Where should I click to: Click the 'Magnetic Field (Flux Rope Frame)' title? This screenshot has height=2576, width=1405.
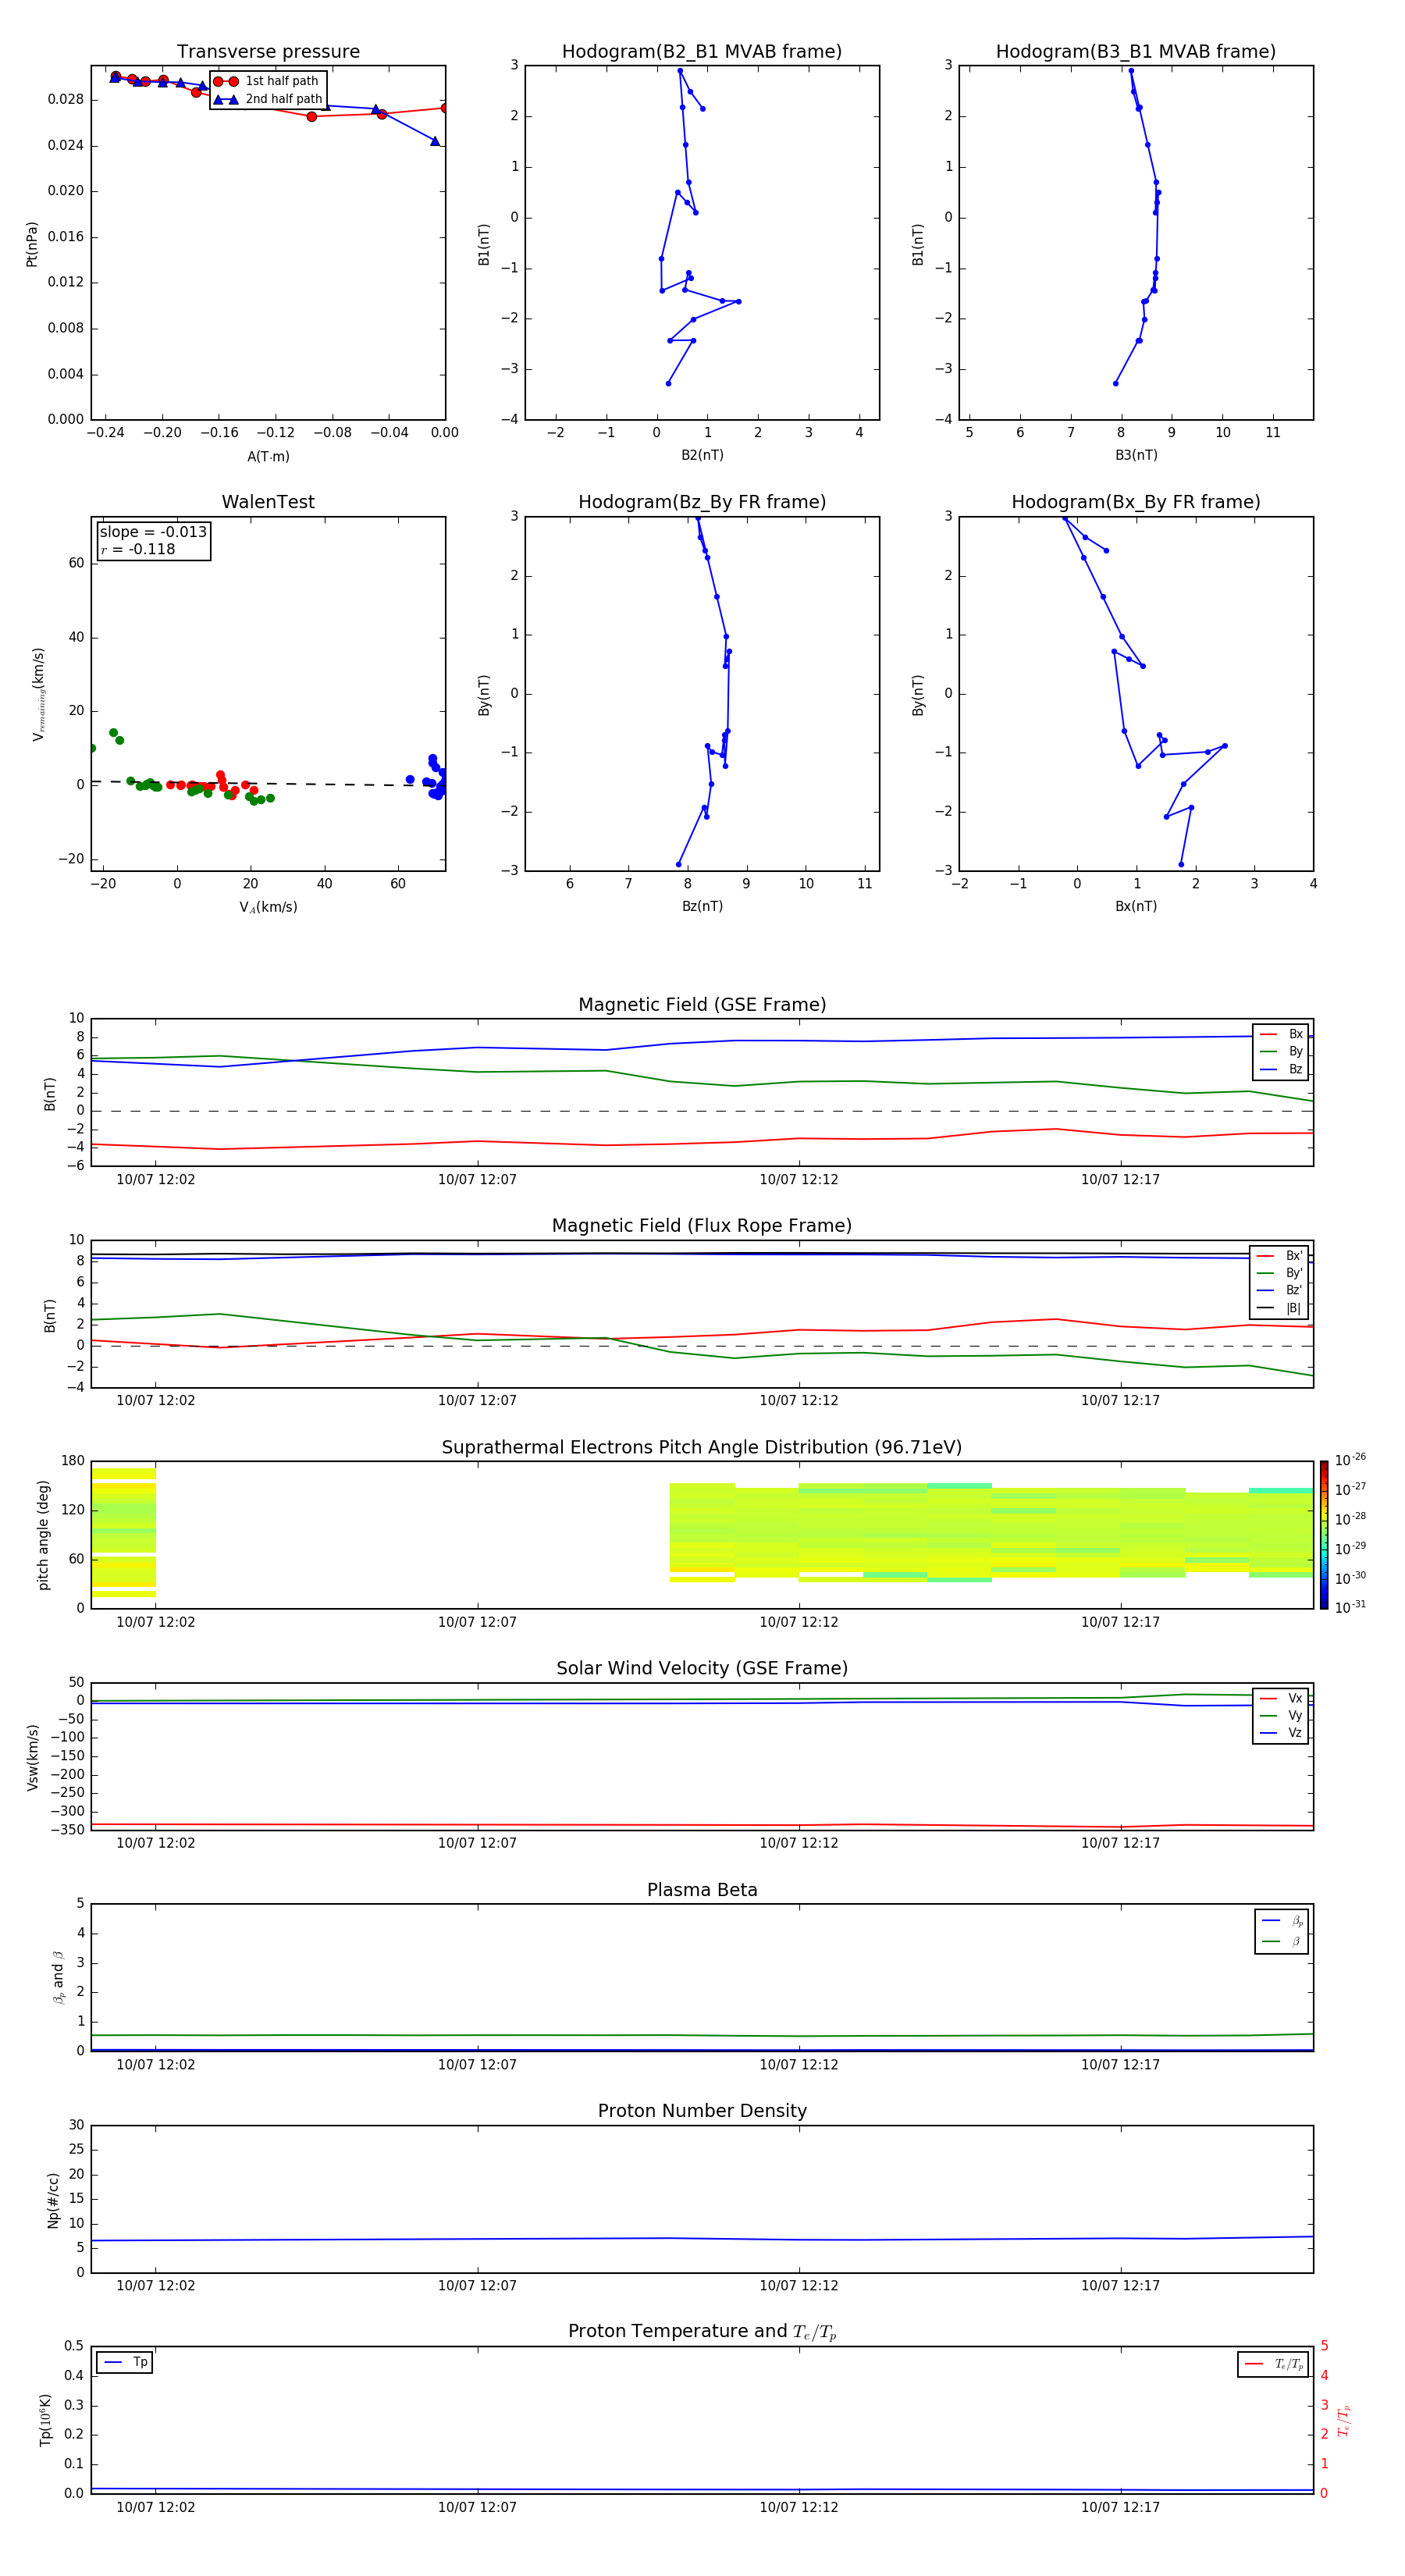click(702, 1226)
